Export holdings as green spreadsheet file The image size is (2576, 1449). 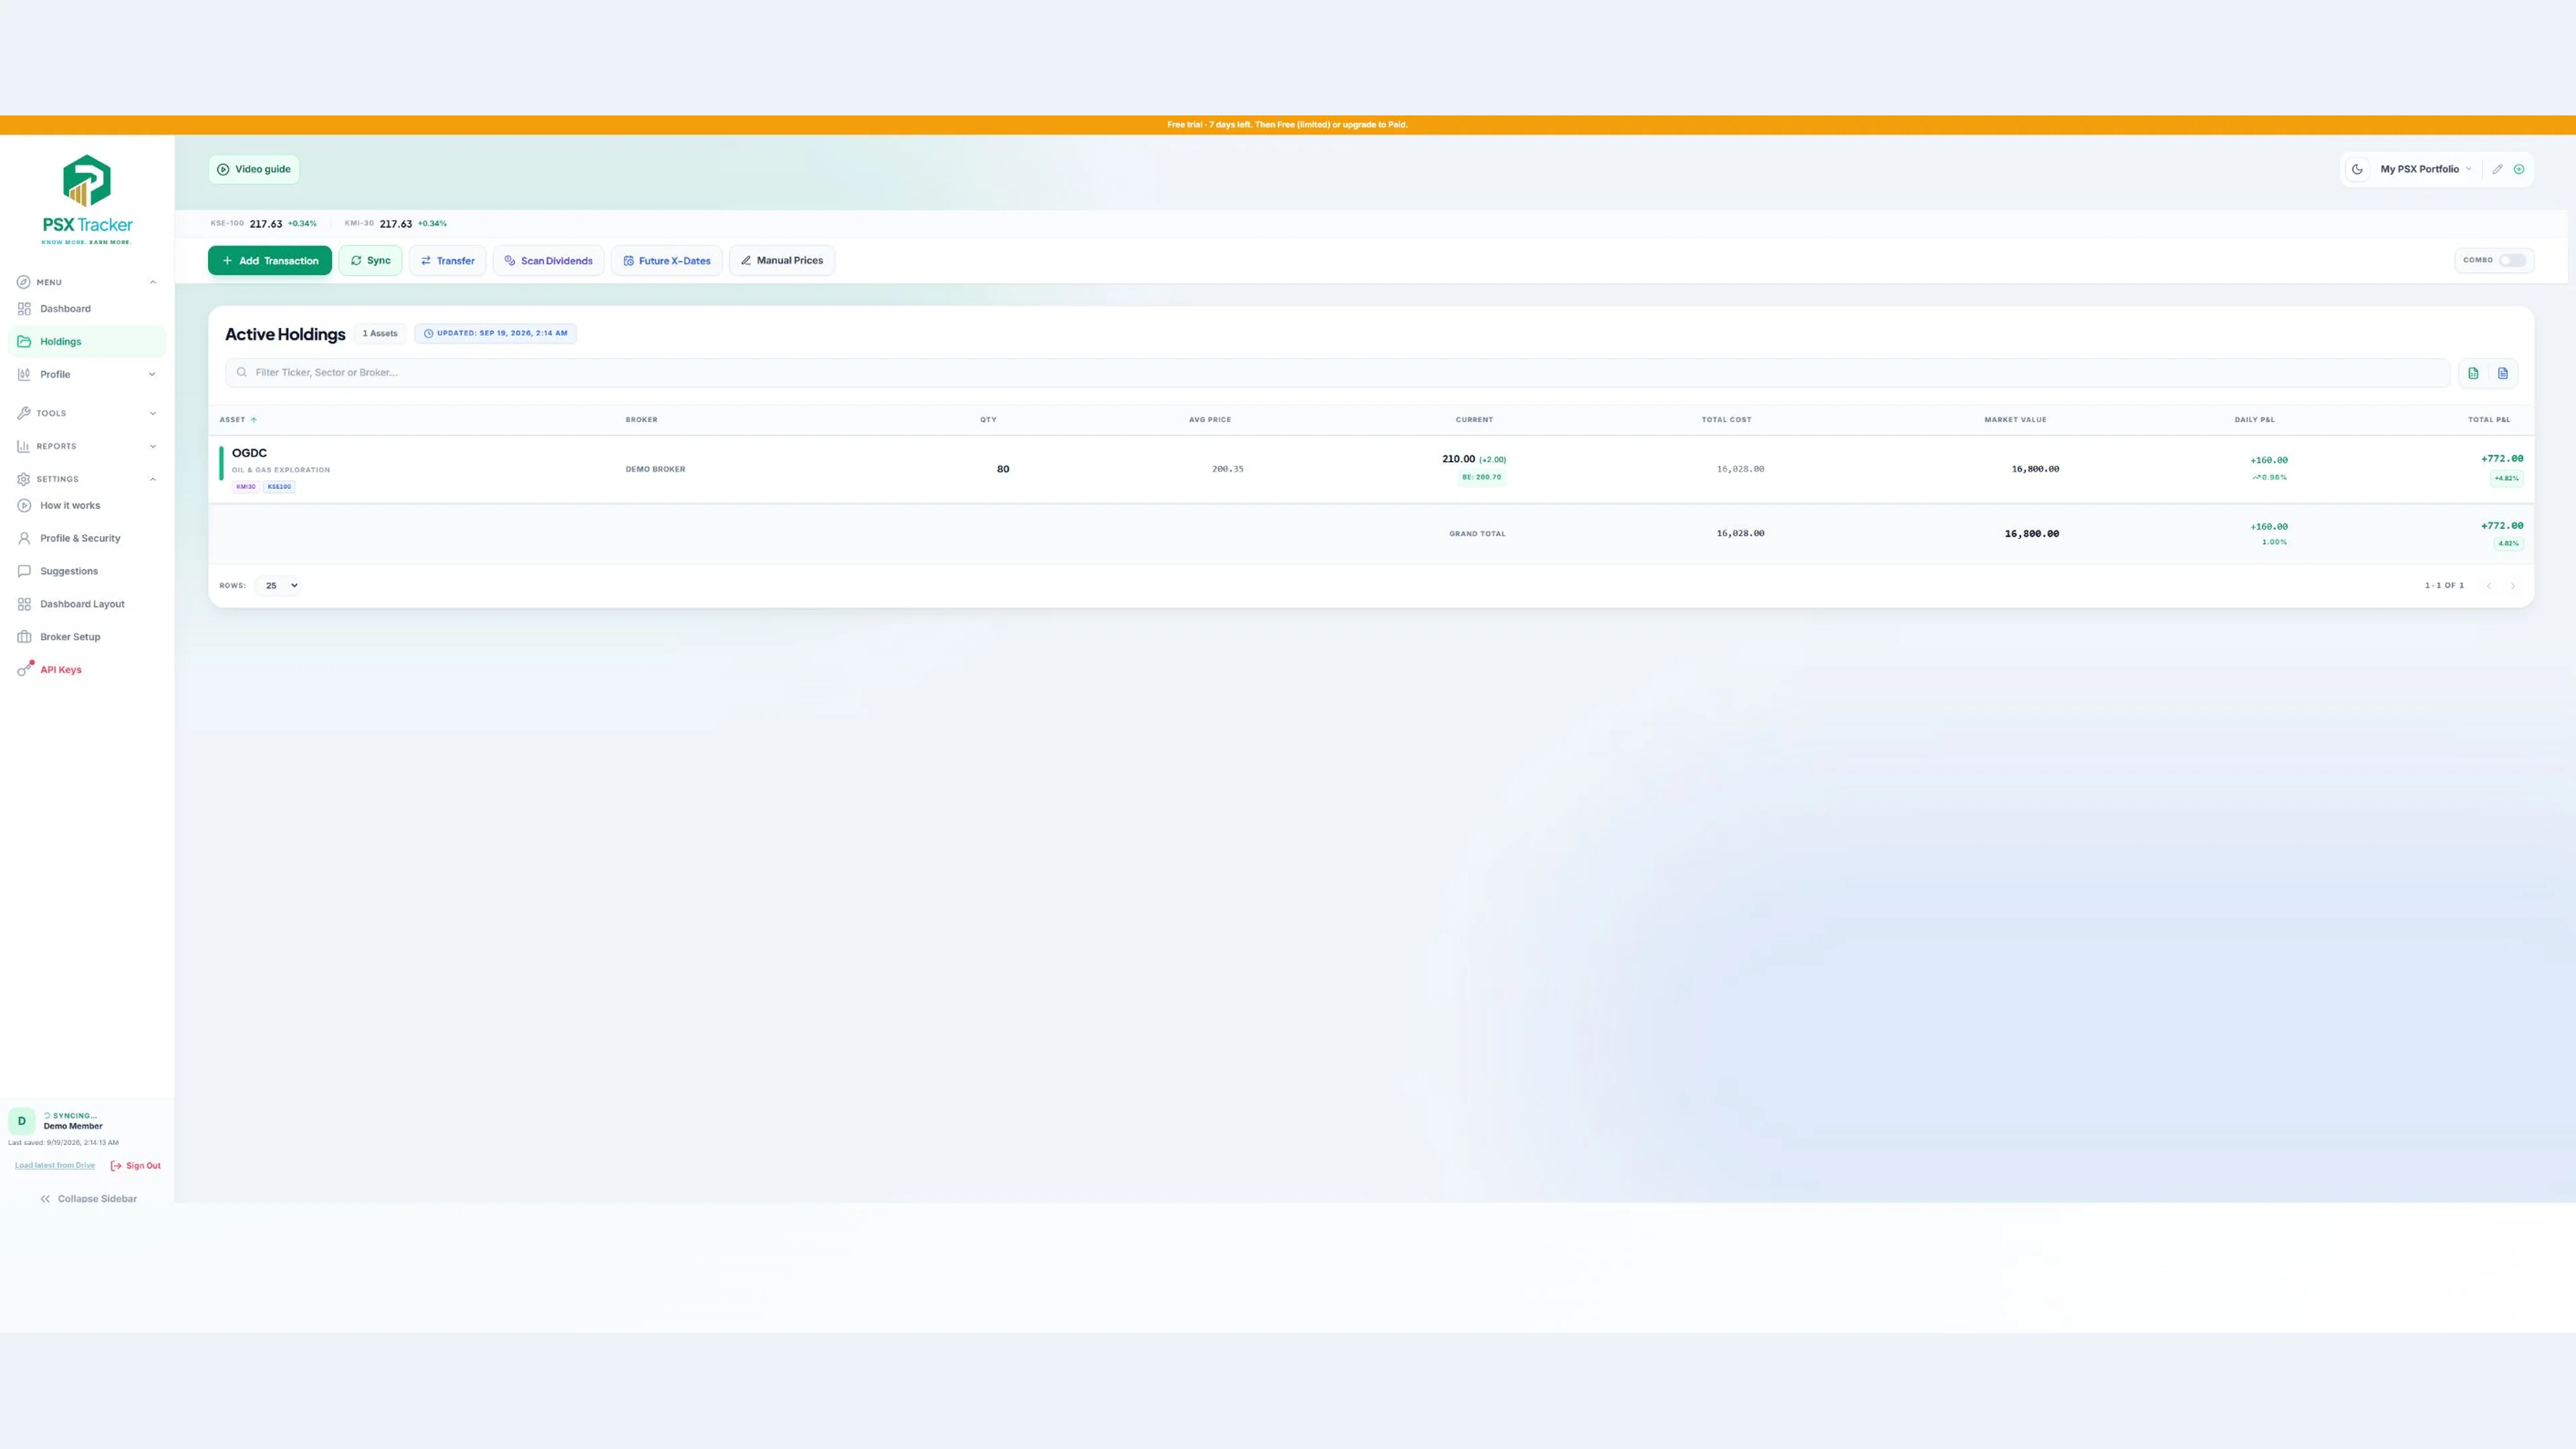(x=2473, y=373)
